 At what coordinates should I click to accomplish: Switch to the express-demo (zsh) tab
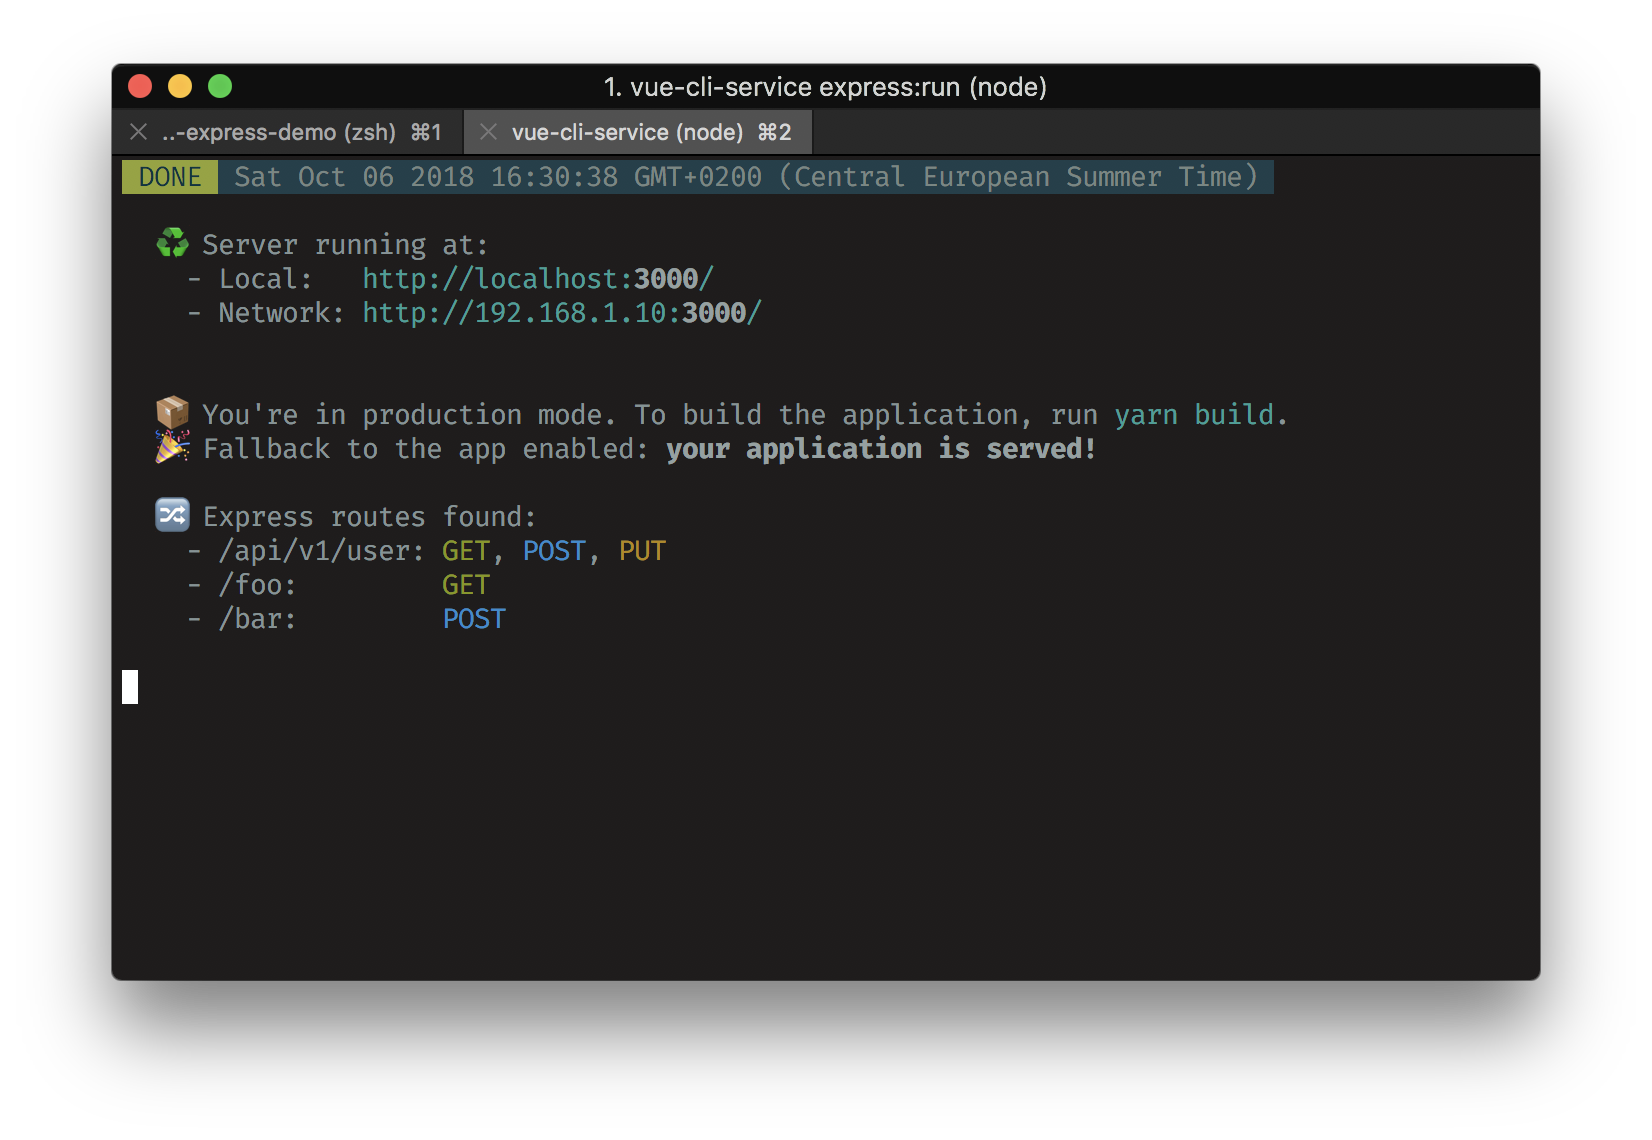click(289, 132)
